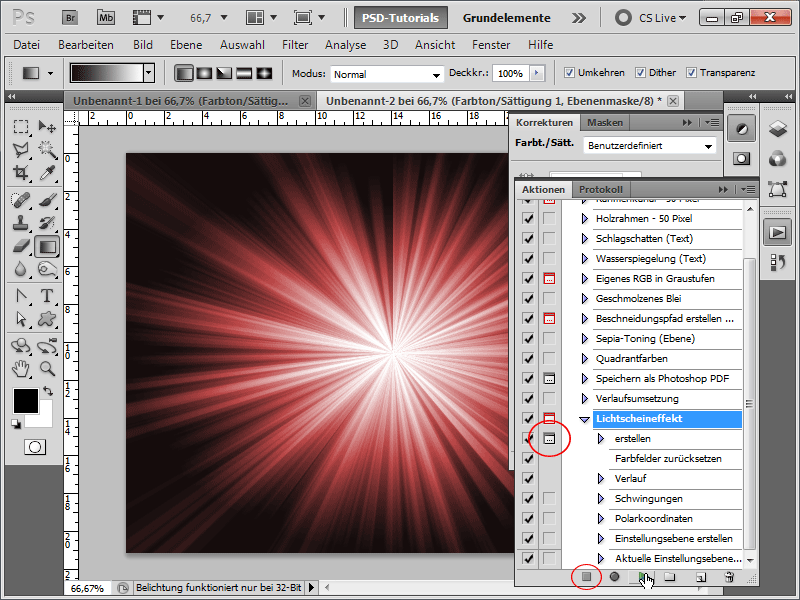Image resolution: width=800 pixels, height=600 pixels.
Task: Delete the selected action
Action: [x=729, y=577]
